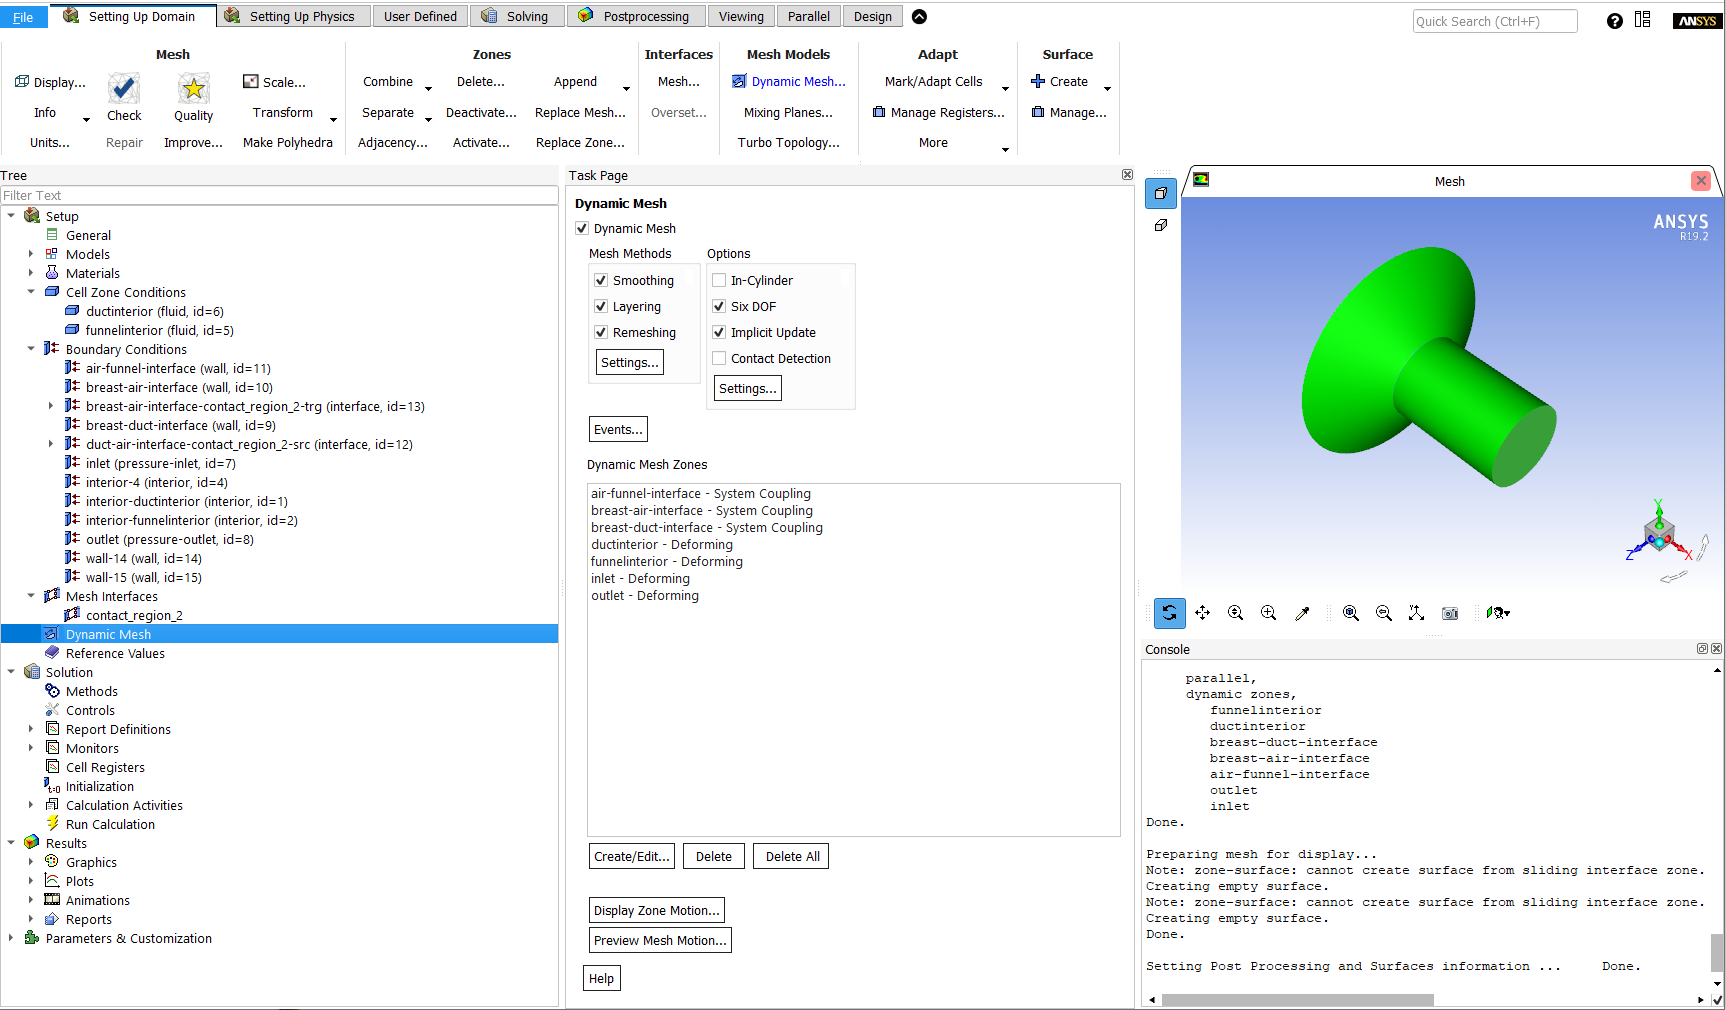Click the Create/Edit button

[x=632, y=857]
